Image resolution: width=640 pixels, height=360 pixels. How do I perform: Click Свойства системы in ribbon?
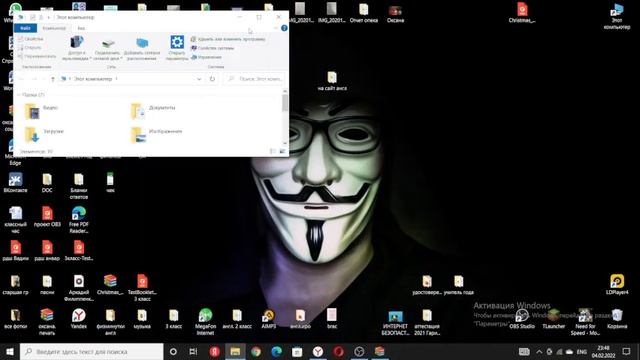point(212,48)
